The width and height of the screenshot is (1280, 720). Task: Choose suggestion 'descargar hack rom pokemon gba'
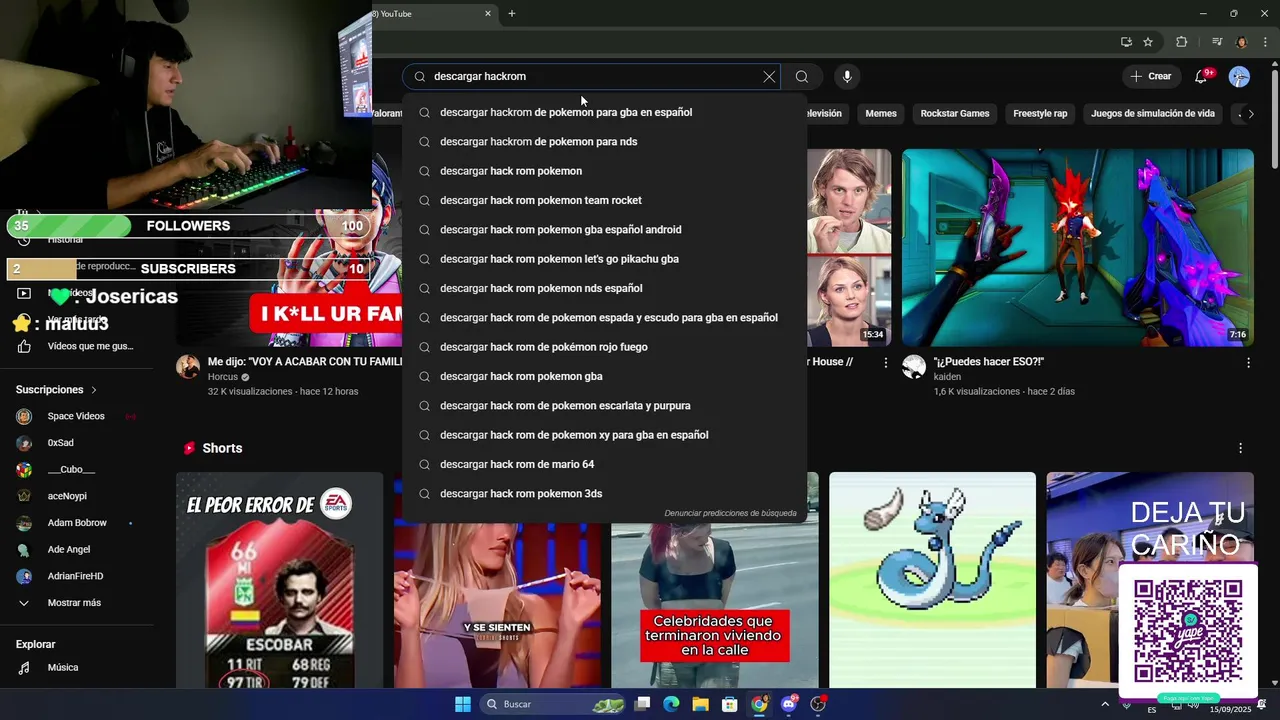[604, 376]
